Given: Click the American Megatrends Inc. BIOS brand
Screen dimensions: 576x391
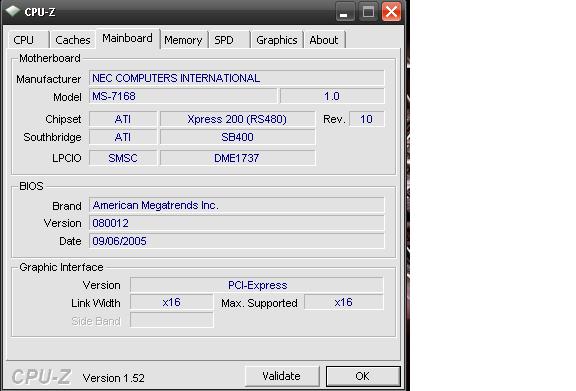Looking at the screenshot, I should (237, 205).
